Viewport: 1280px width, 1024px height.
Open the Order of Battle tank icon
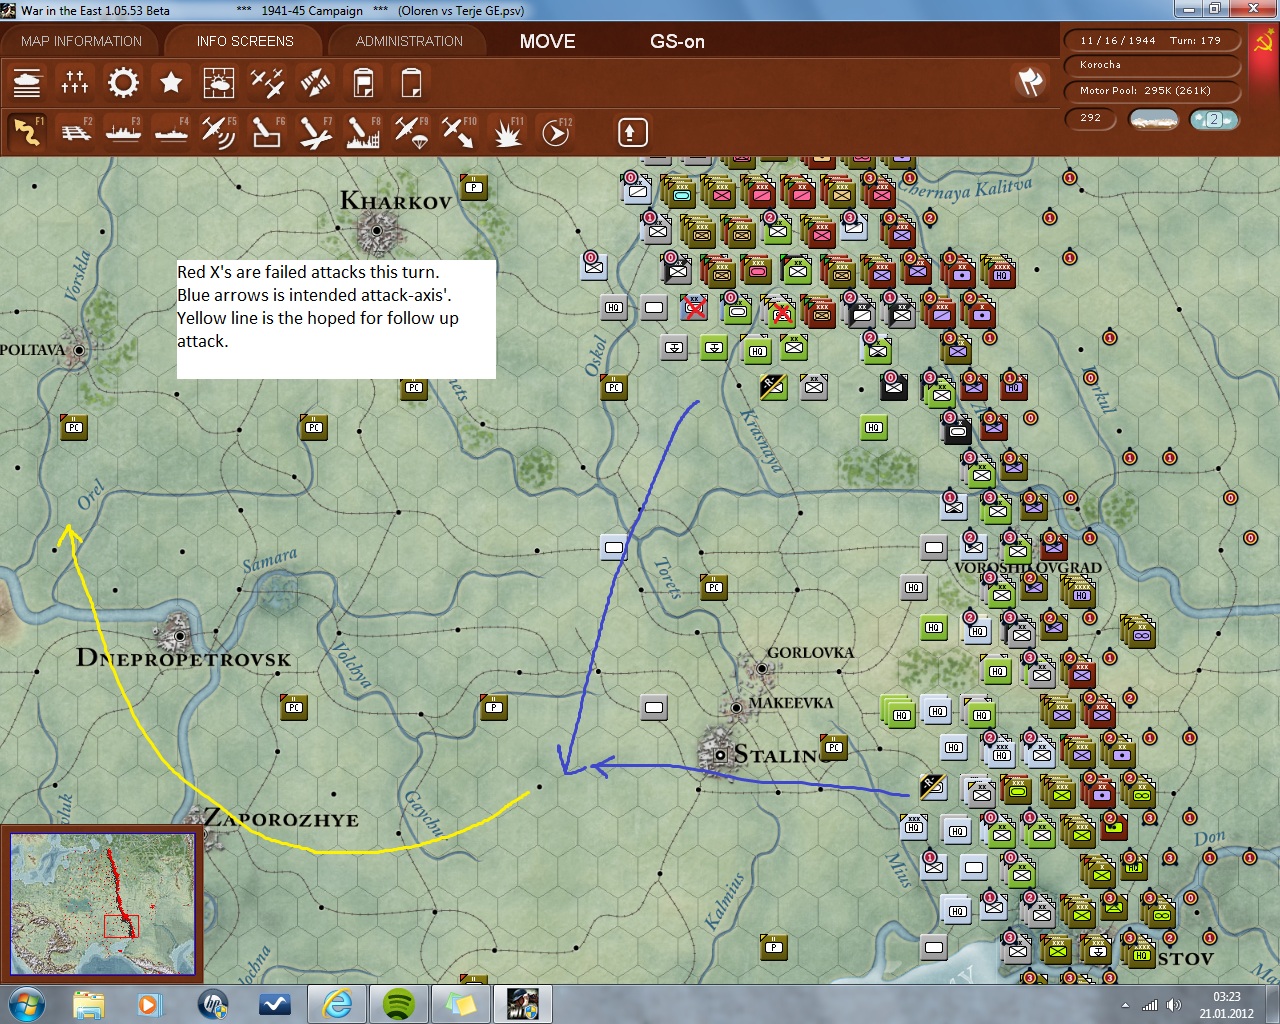click(x=27, y=82)
